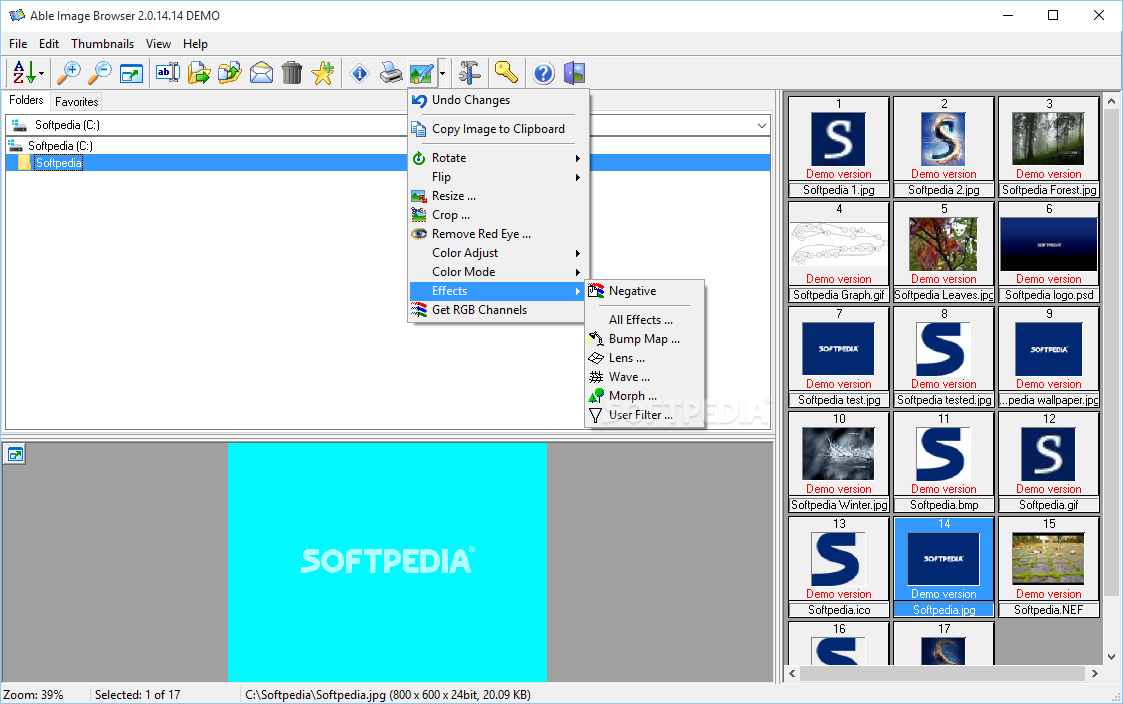Choose Get RGB Channels
The height and width of the screenshot is (704, 1123).
point(498,310)
